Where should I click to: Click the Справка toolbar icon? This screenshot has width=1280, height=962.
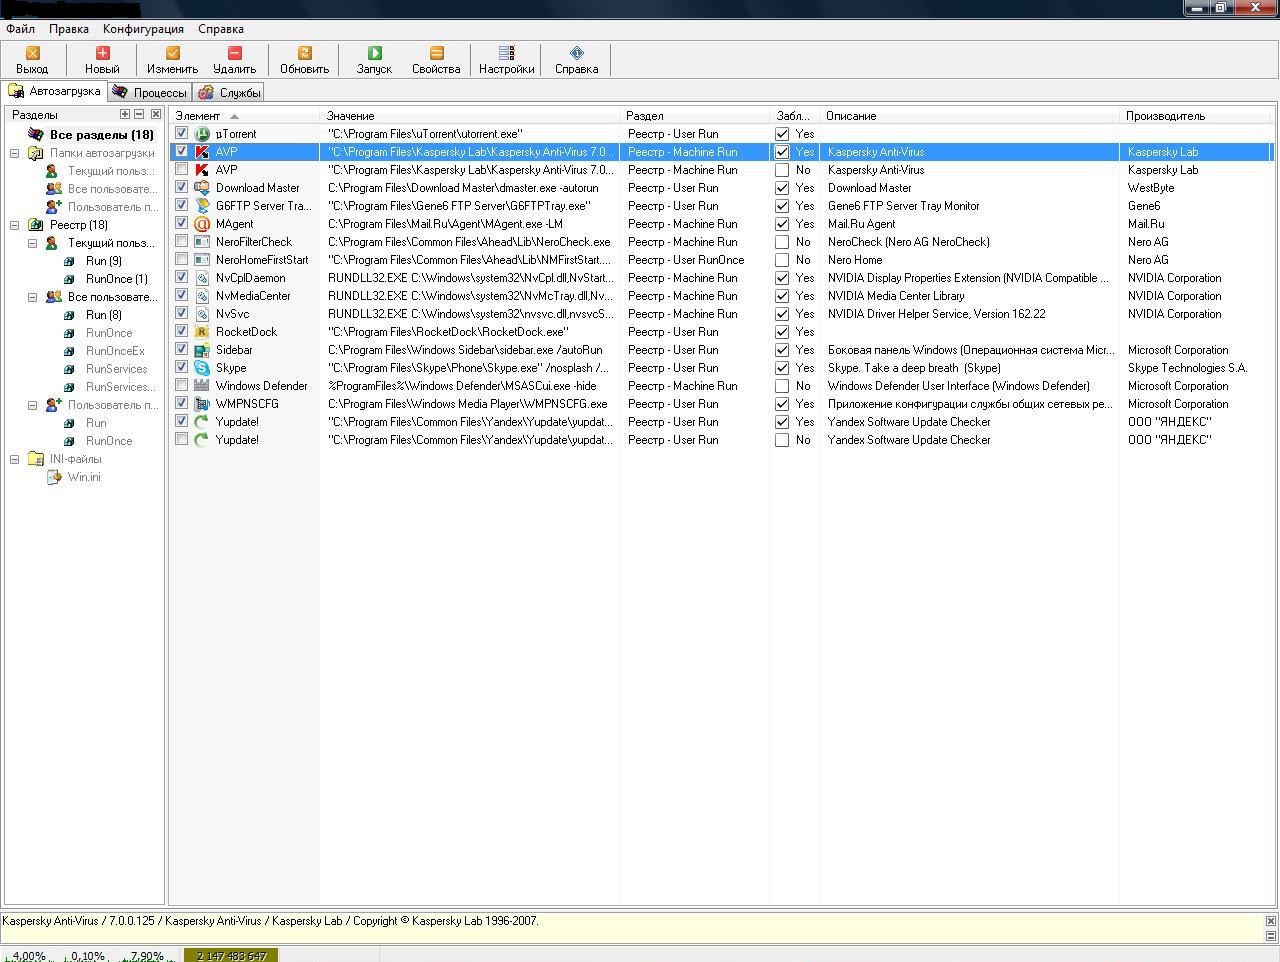(x=576, y=53)
